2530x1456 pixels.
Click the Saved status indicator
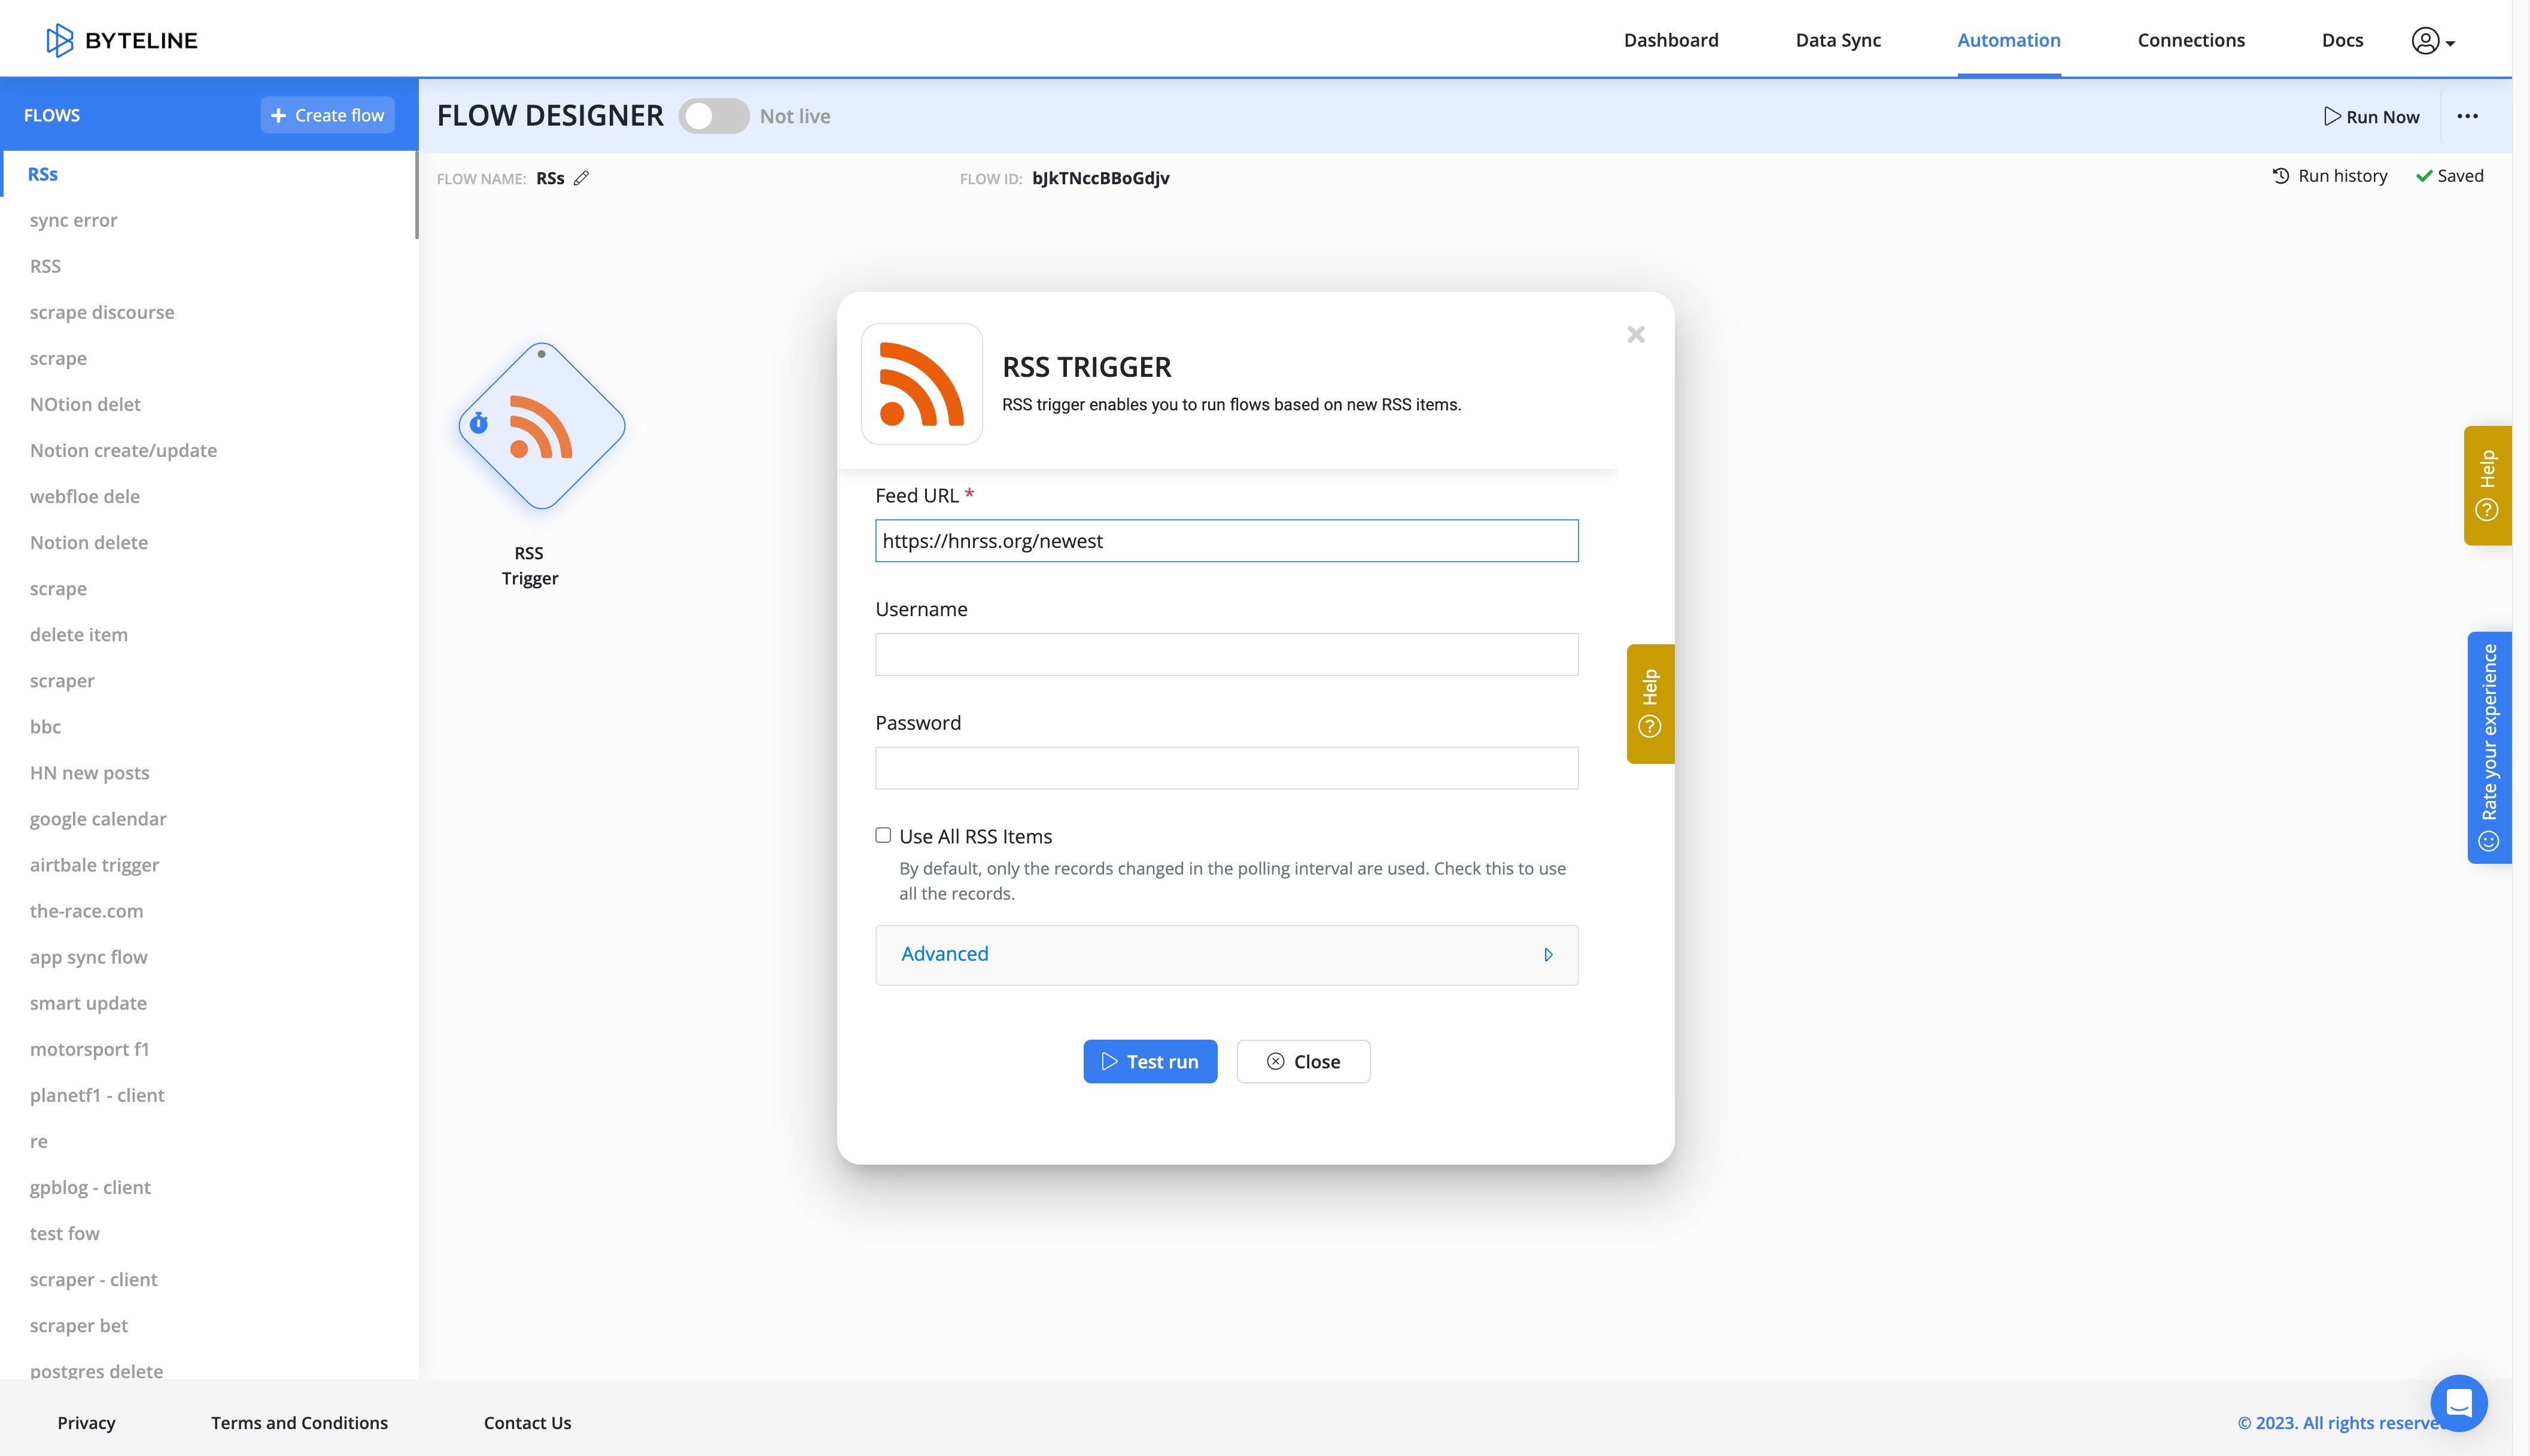[x=2450, y=176]
